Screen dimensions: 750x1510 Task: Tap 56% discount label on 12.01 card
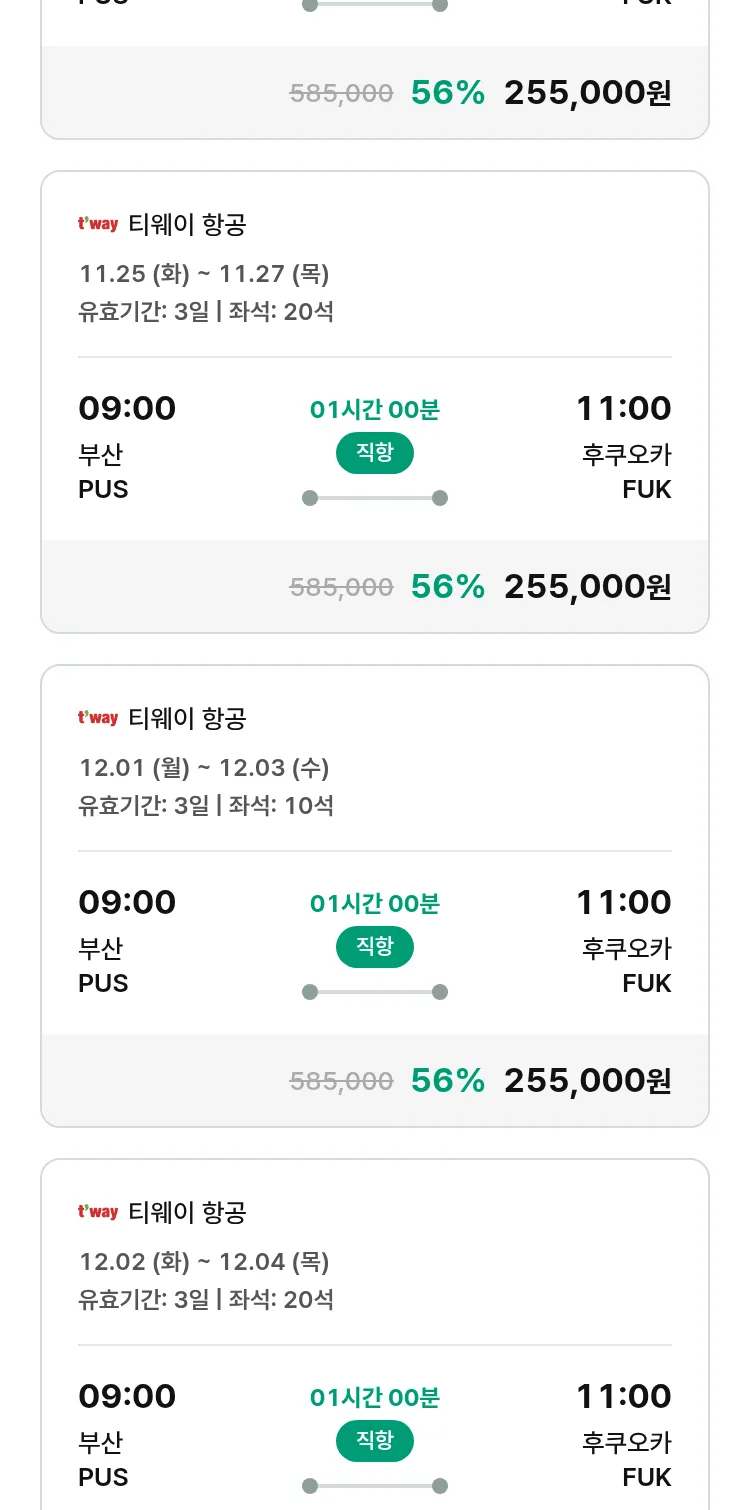click(447, 1081)
